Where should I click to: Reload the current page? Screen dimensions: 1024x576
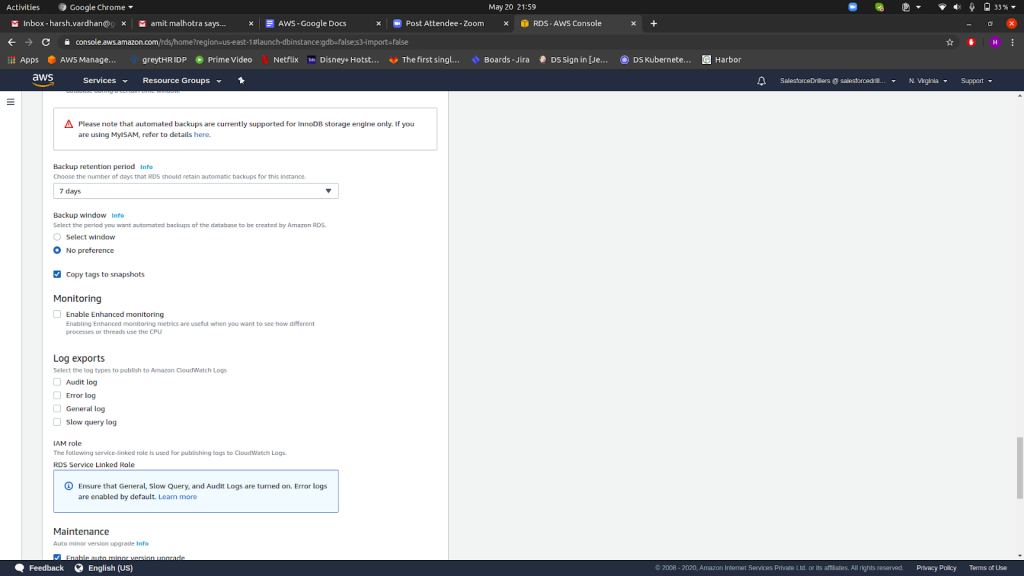tap(46, 42)
